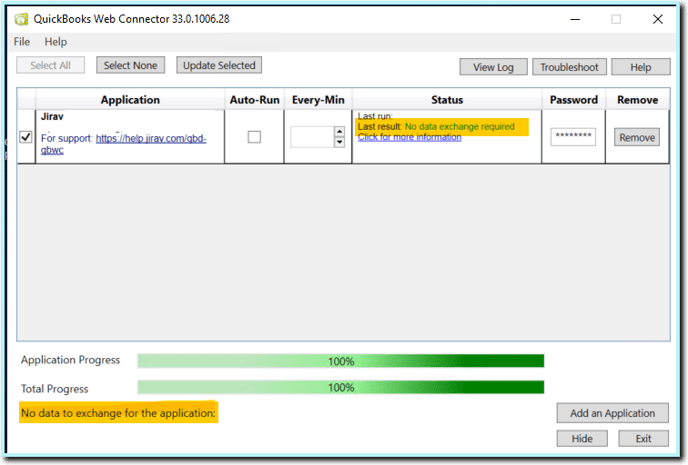Click the Exit button
Screen dimensions: 688x465
644,439
